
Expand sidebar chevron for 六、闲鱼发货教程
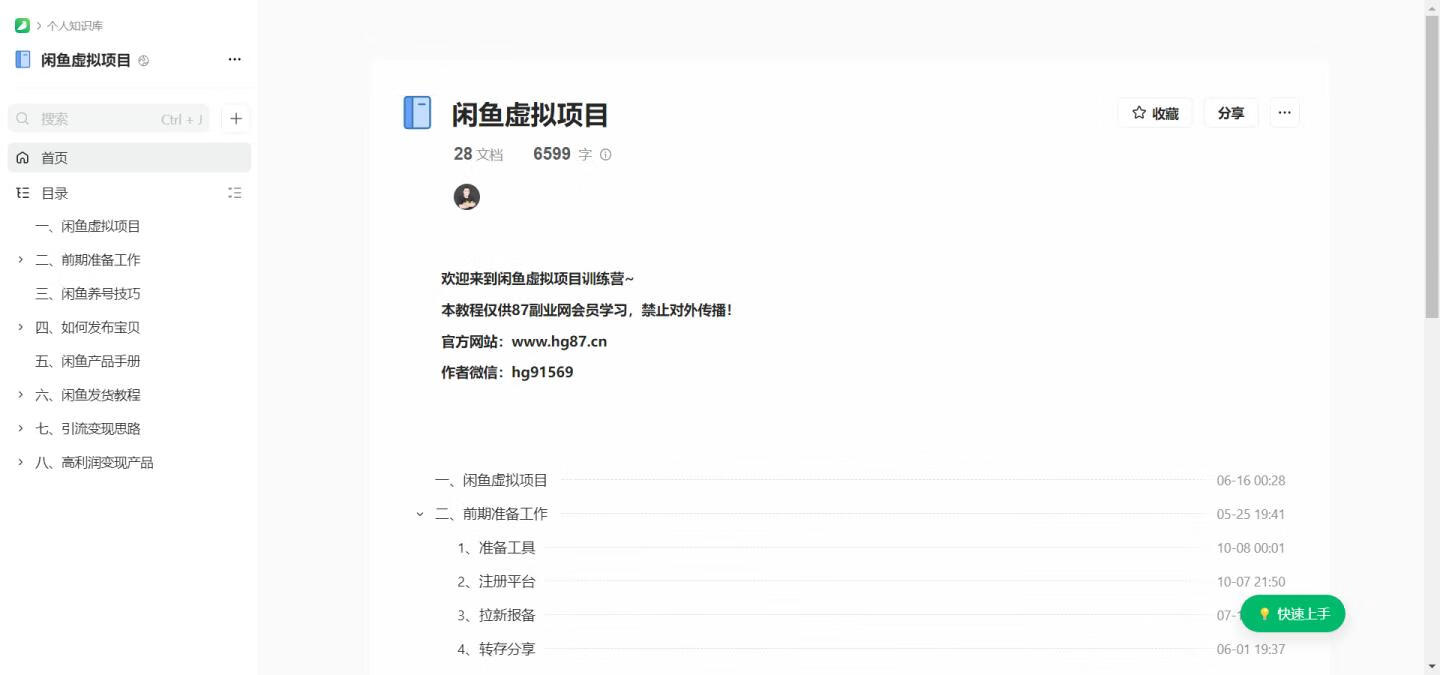(20, 395)
